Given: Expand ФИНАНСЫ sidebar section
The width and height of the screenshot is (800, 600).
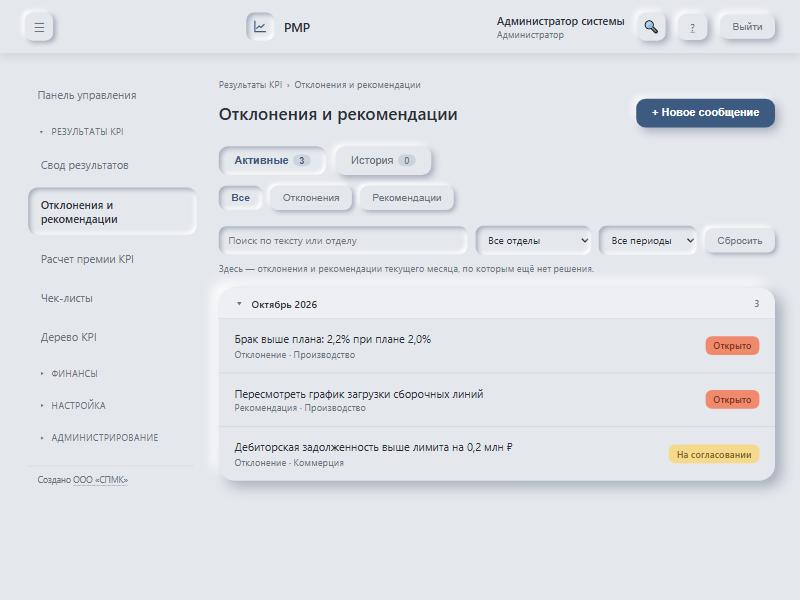Looking at the screenshot, I should tap(74, 373).
